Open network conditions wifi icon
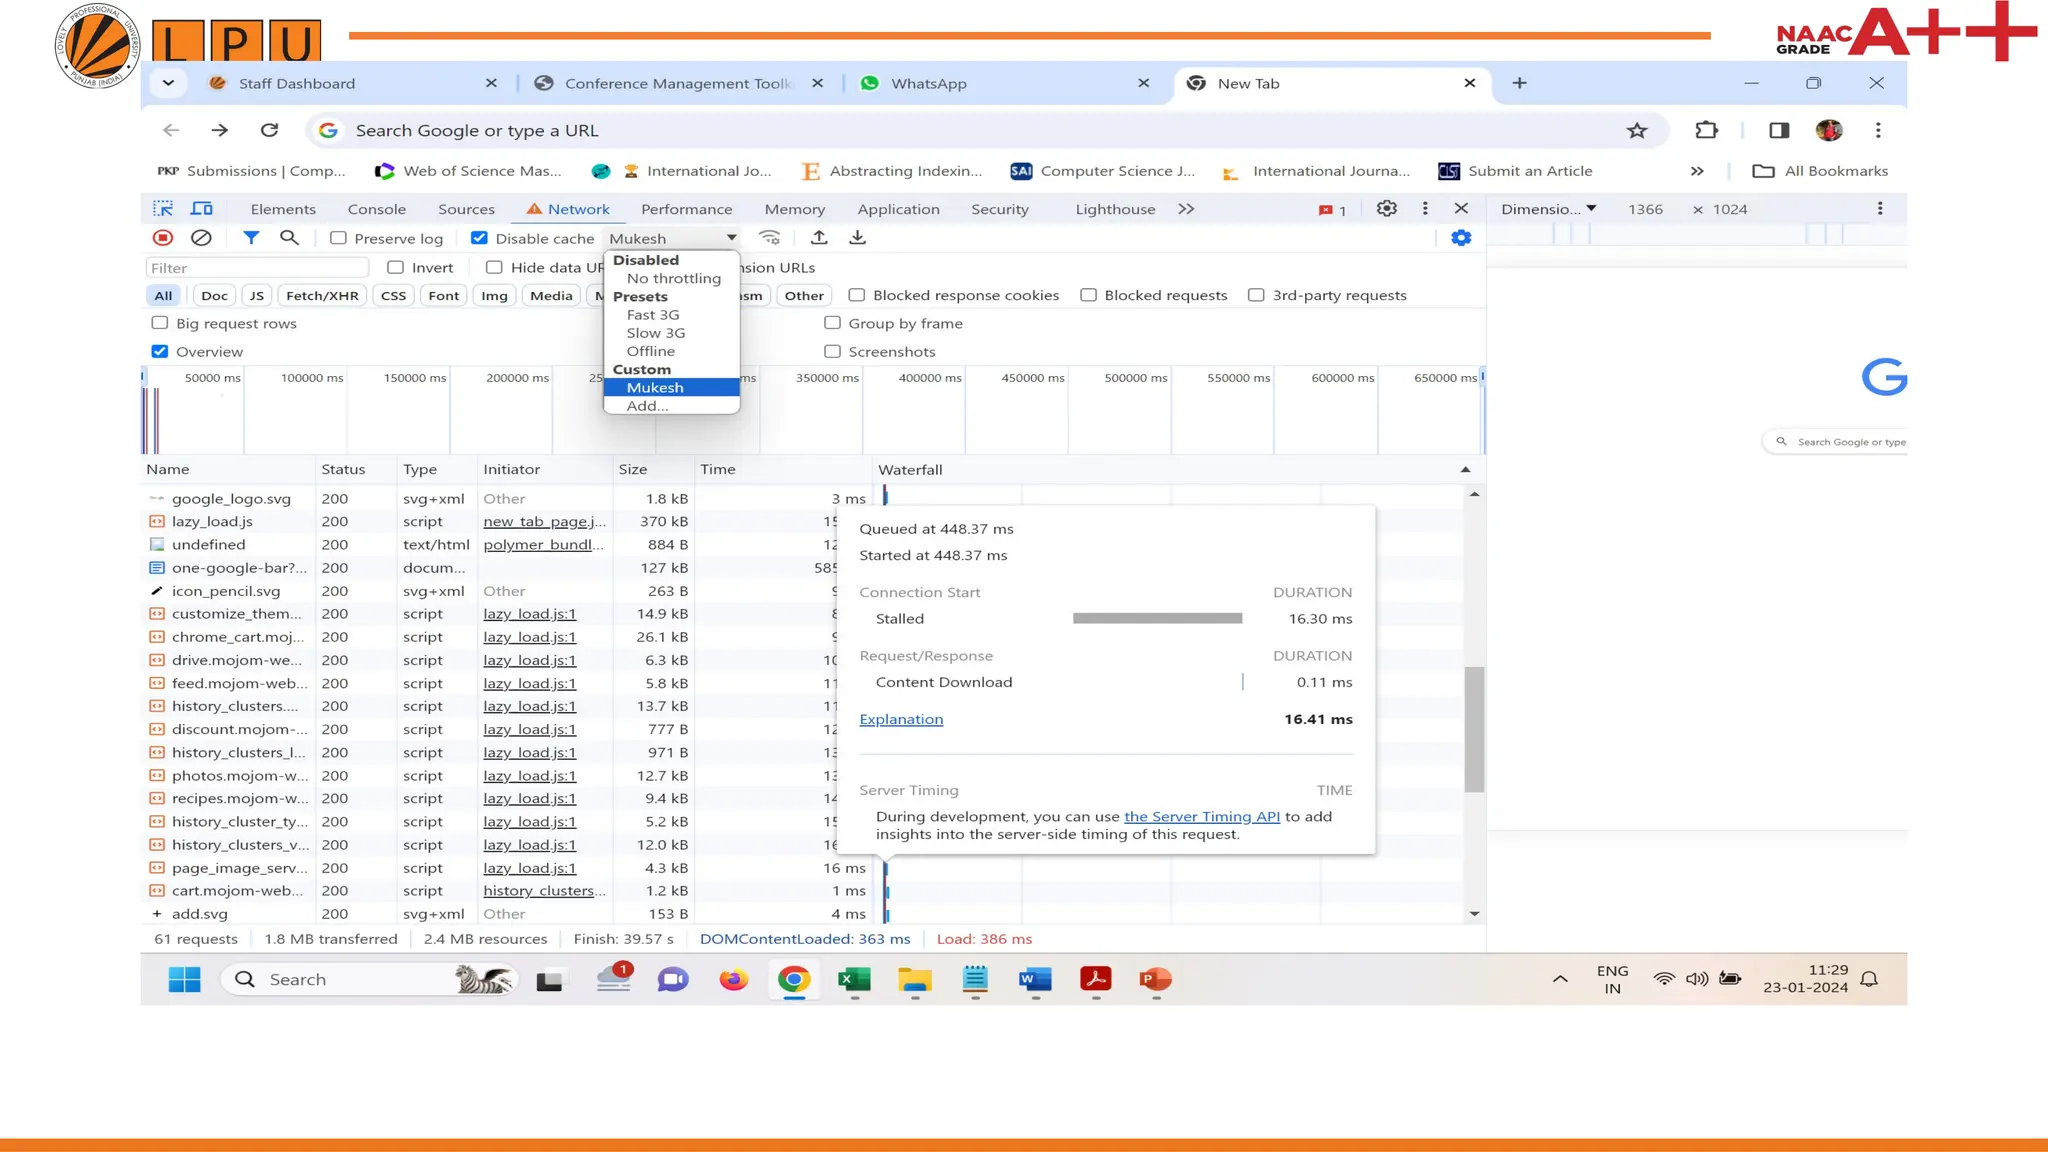 coord(769,238)
